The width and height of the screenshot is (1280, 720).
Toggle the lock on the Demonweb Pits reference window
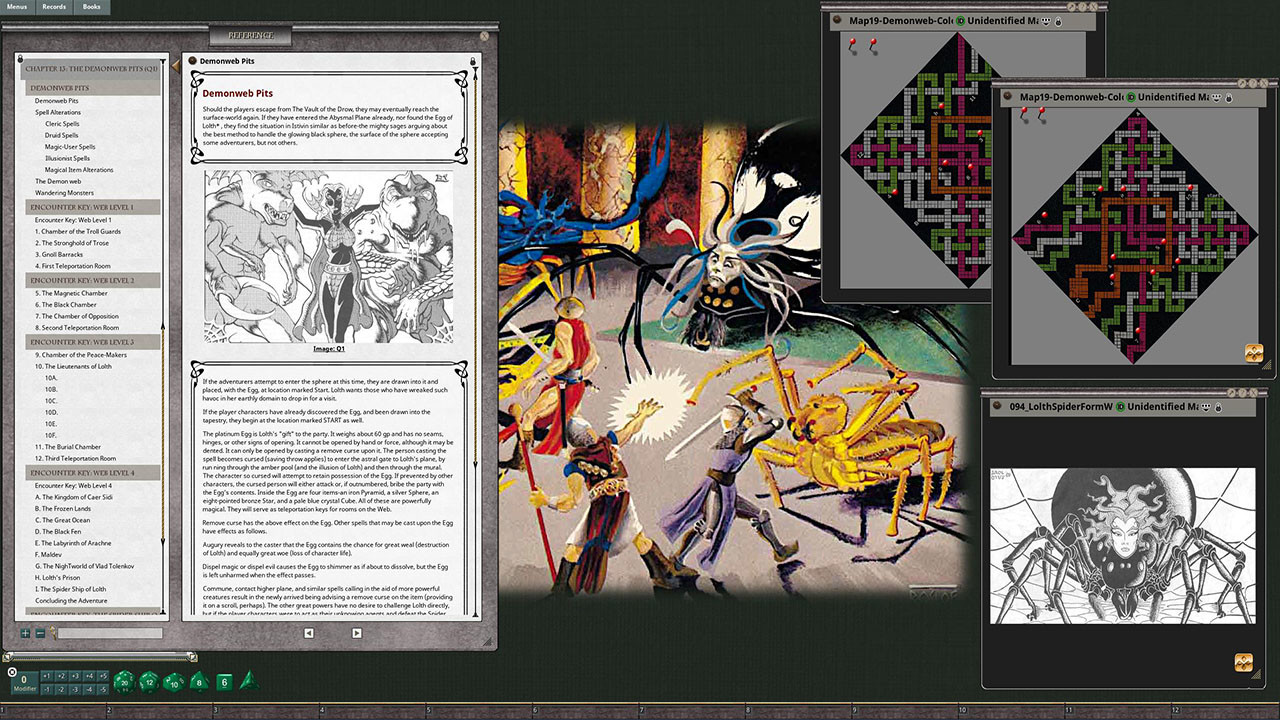pos(472,61)
